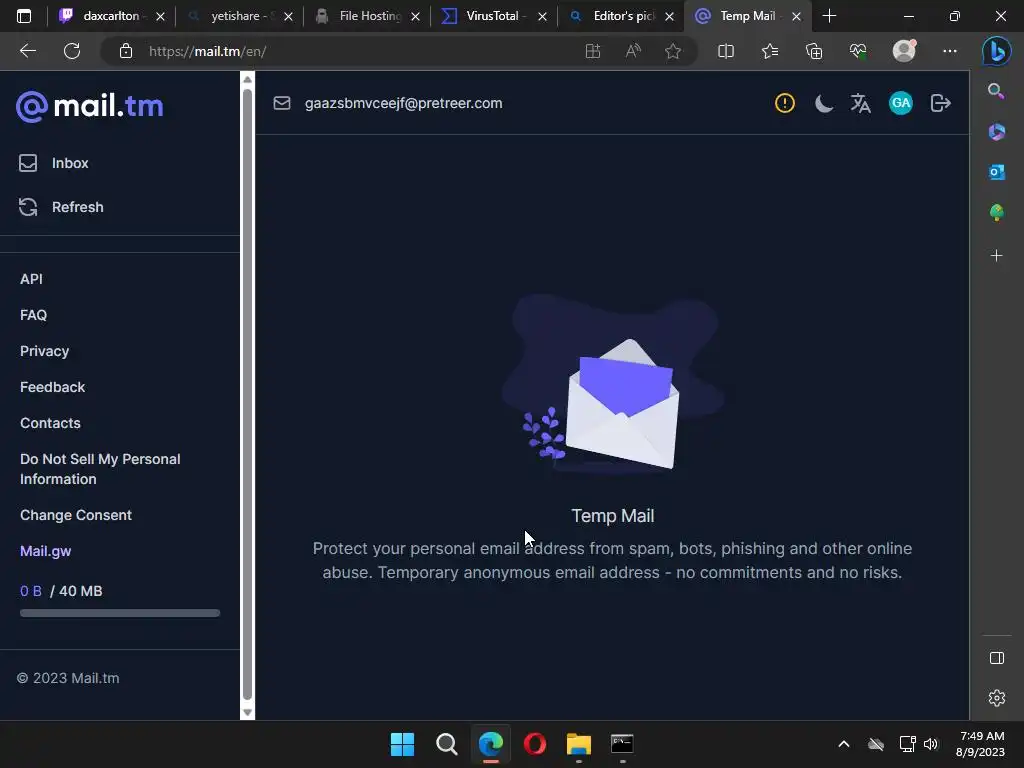Open the apps available icon in address bar
The height and width of the screenshot is (768, 1024).
pyautogui.click(x=593, y=51)
